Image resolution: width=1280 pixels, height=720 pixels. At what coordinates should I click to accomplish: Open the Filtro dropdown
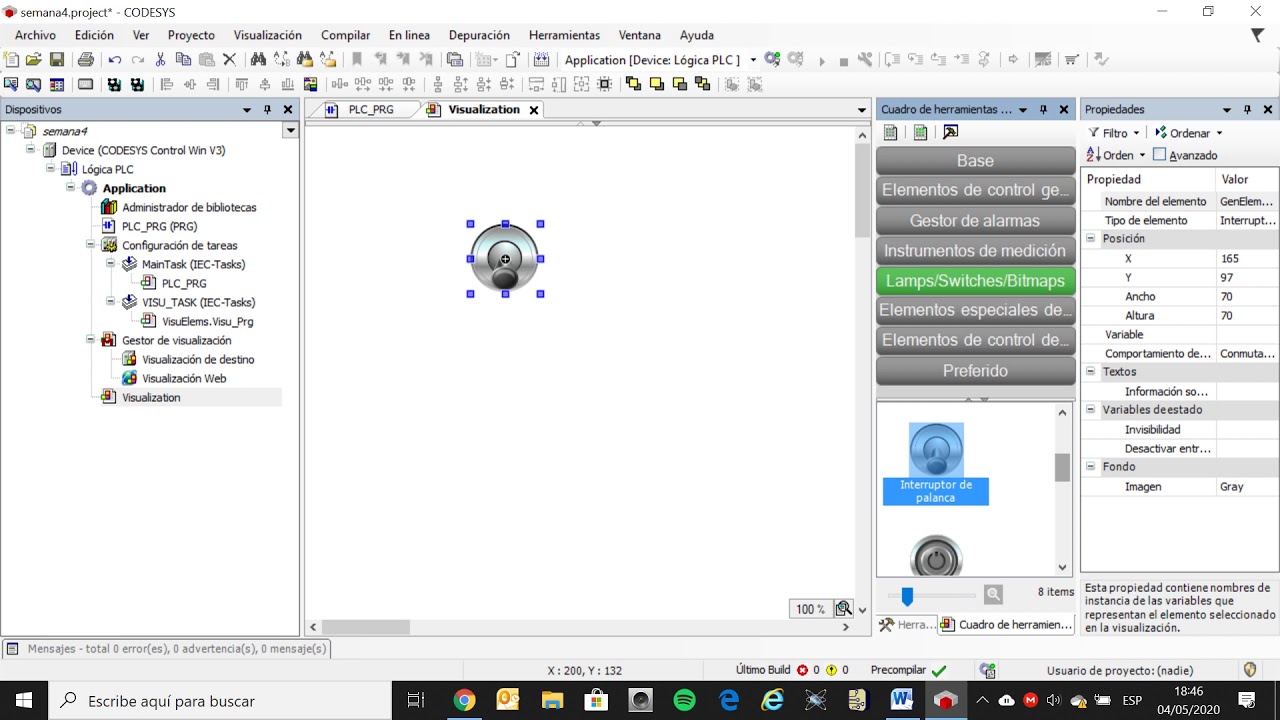(1113, 133)
